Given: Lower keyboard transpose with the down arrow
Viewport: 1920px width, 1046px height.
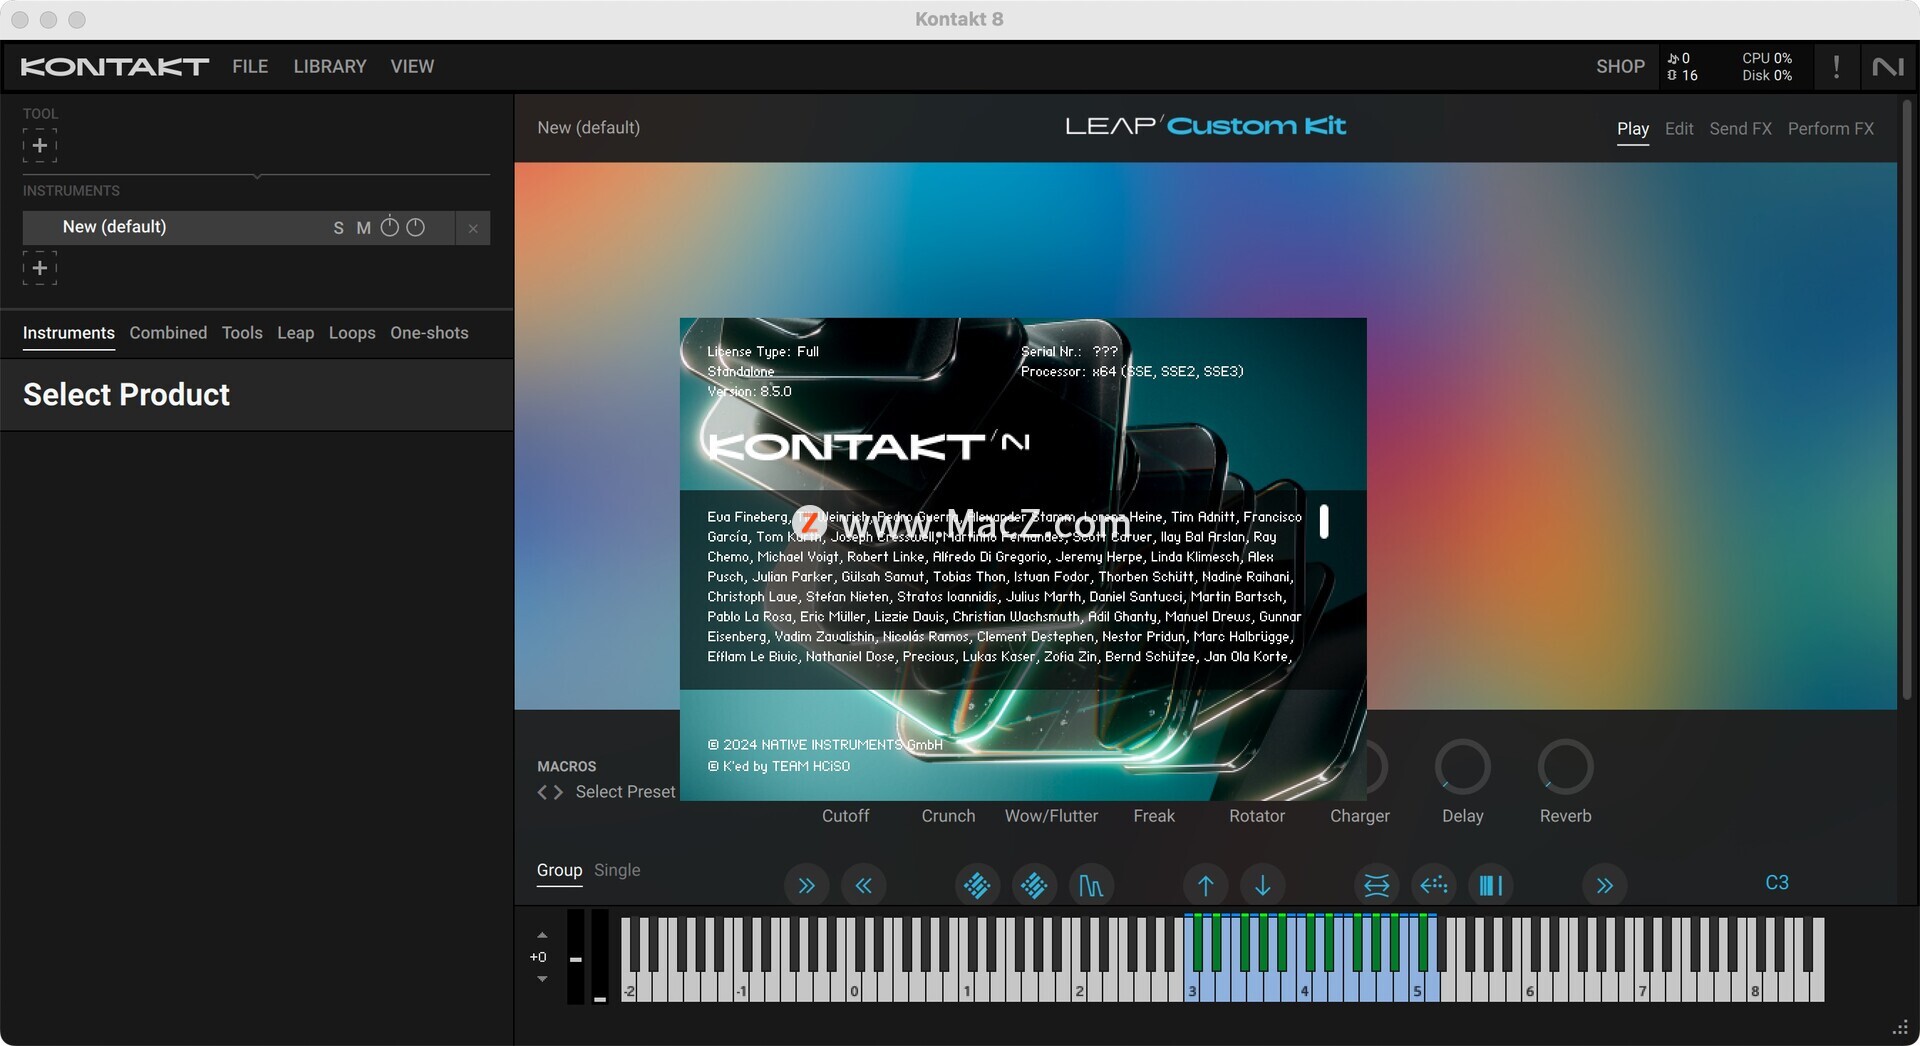Looking at the screenshot, I should click(x=542, y=979).
